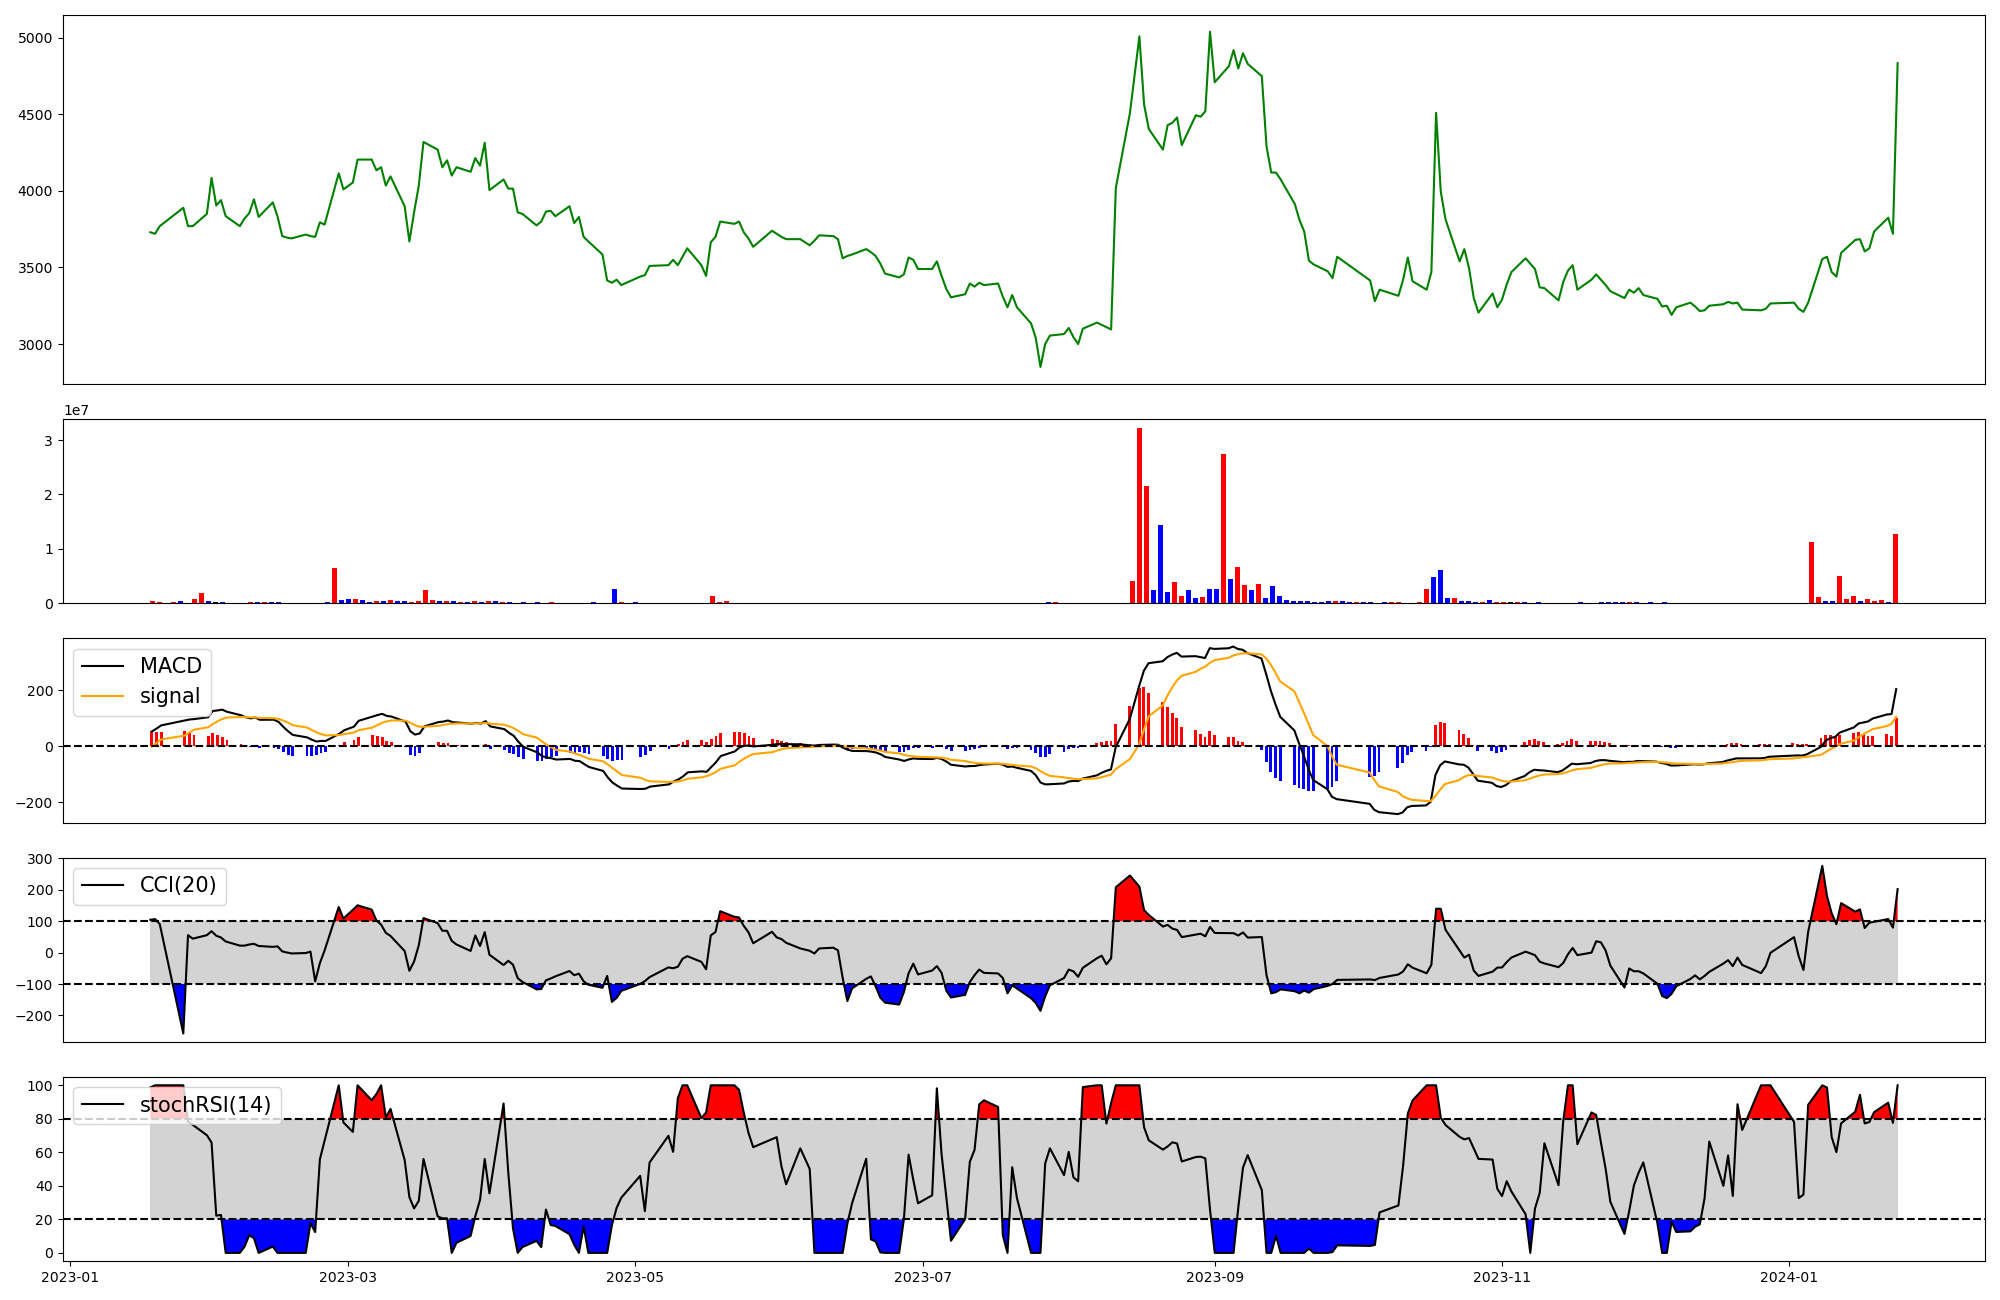Click the 5000 price axis label

point(35,39)
